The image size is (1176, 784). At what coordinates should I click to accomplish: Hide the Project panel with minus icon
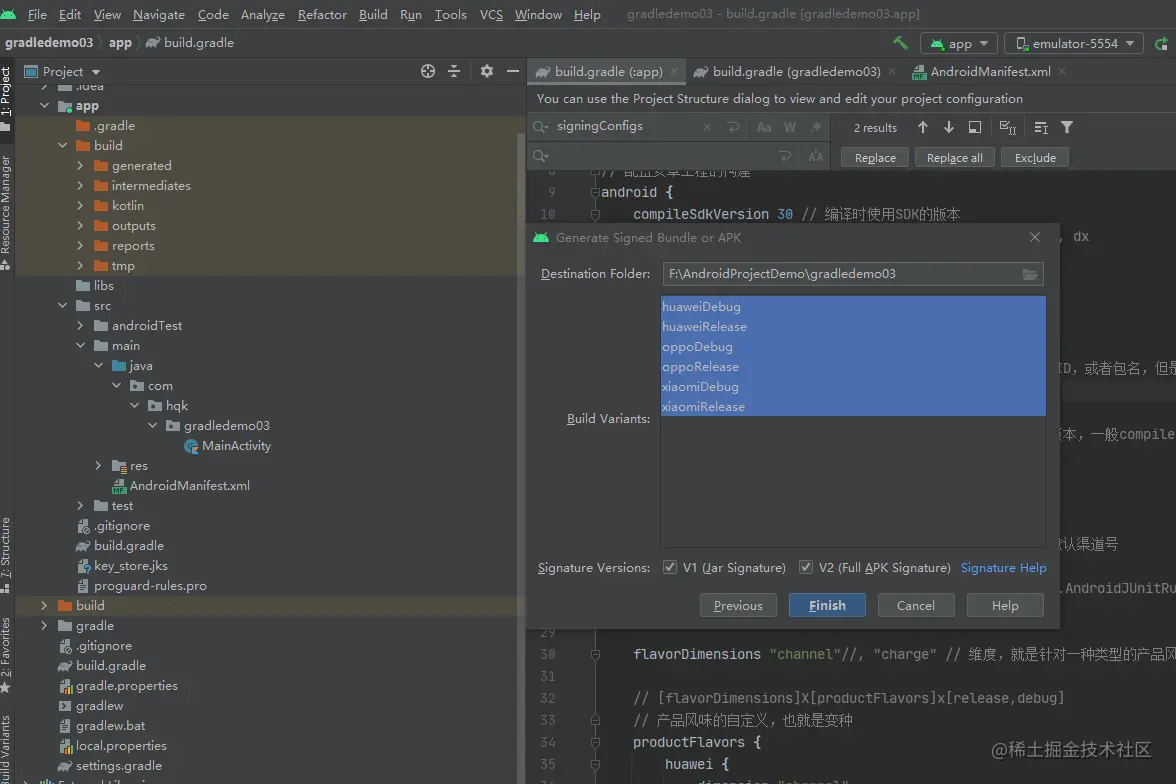pyautogui.click(x=513, y=71)
